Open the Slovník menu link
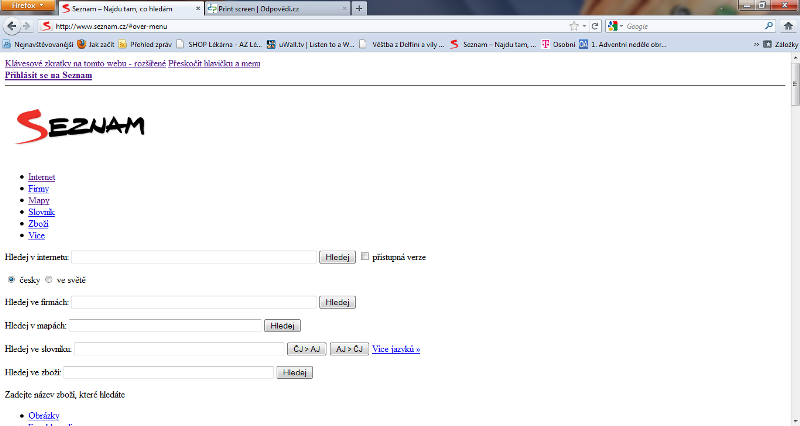 [x=41, y=212]
